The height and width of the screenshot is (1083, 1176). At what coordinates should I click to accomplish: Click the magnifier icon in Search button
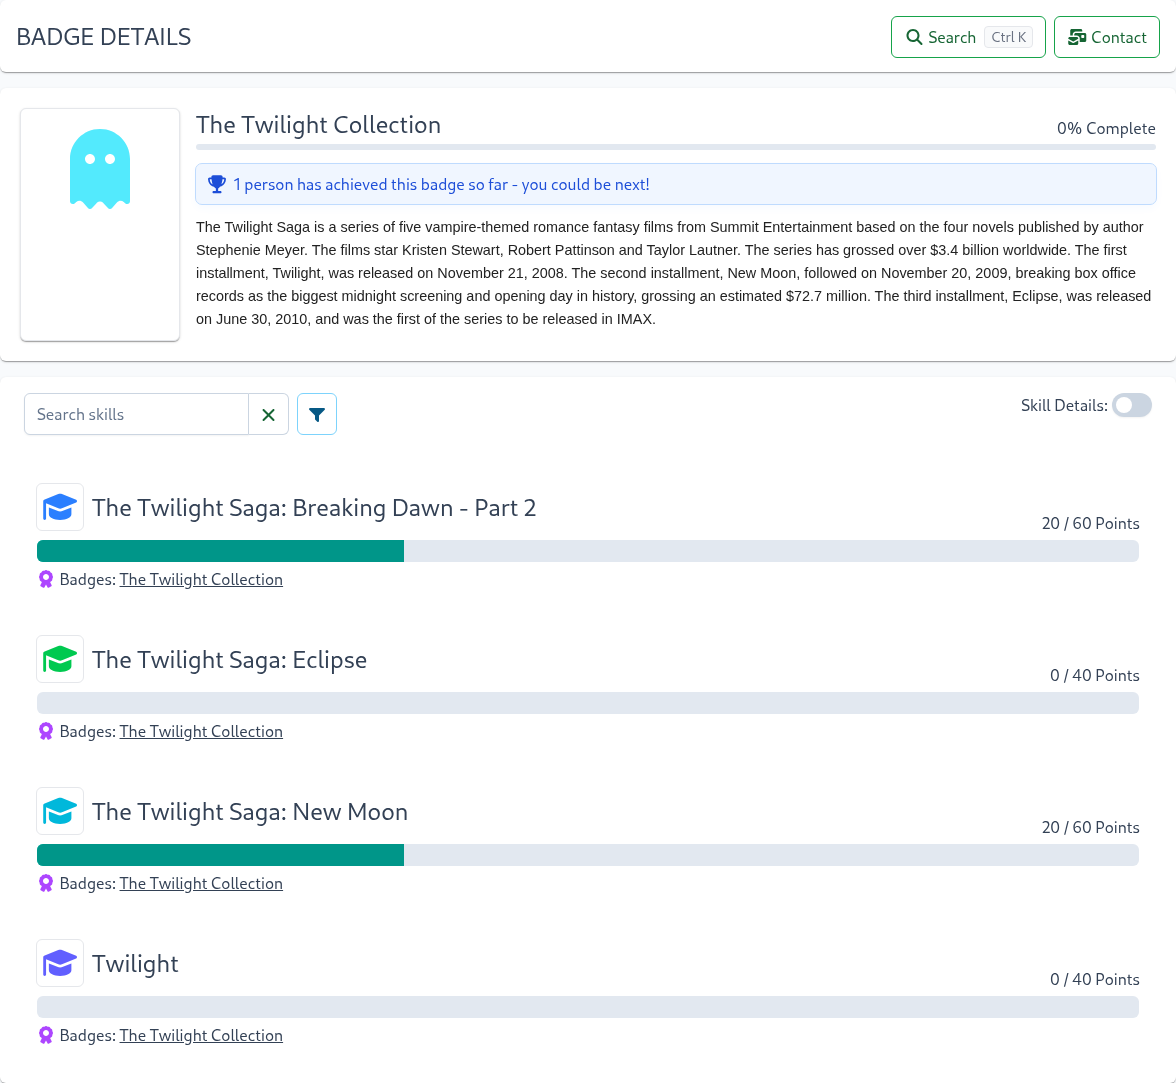click(914, 38)
